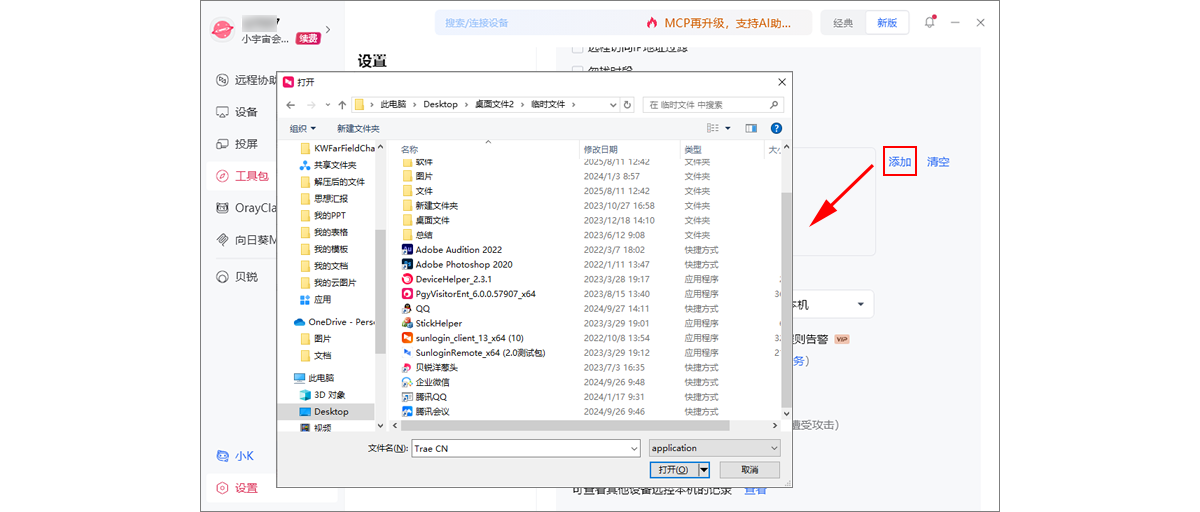Click the 续费 renewal badge
1200x512 pixels.
click(308, 39)
